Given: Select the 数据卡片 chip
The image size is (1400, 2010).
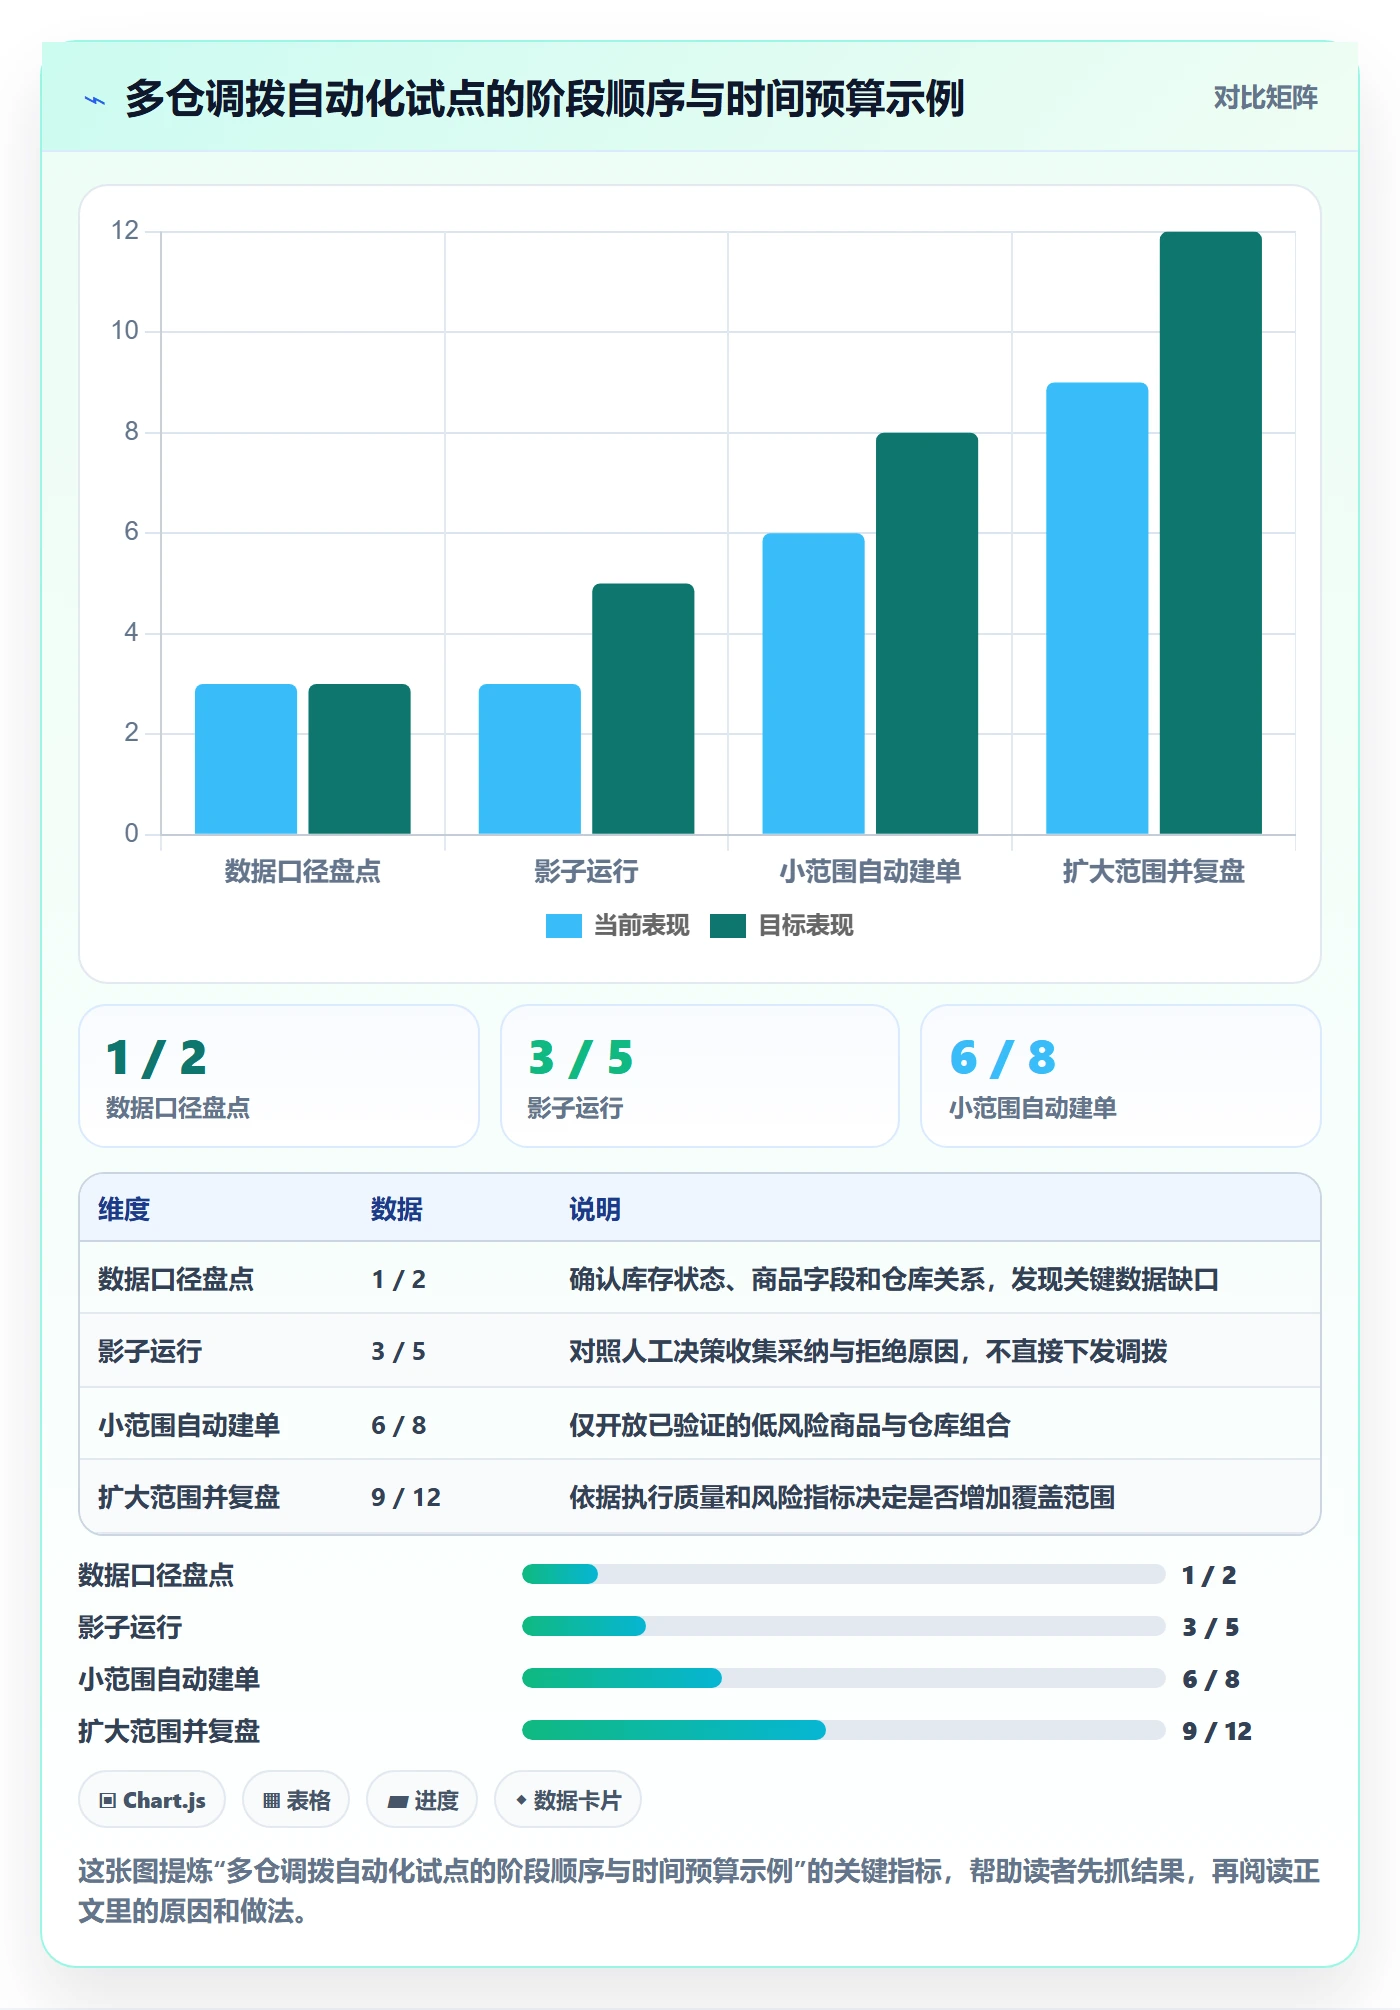Looking at the screenshot, I should (x=568, y=1800).
